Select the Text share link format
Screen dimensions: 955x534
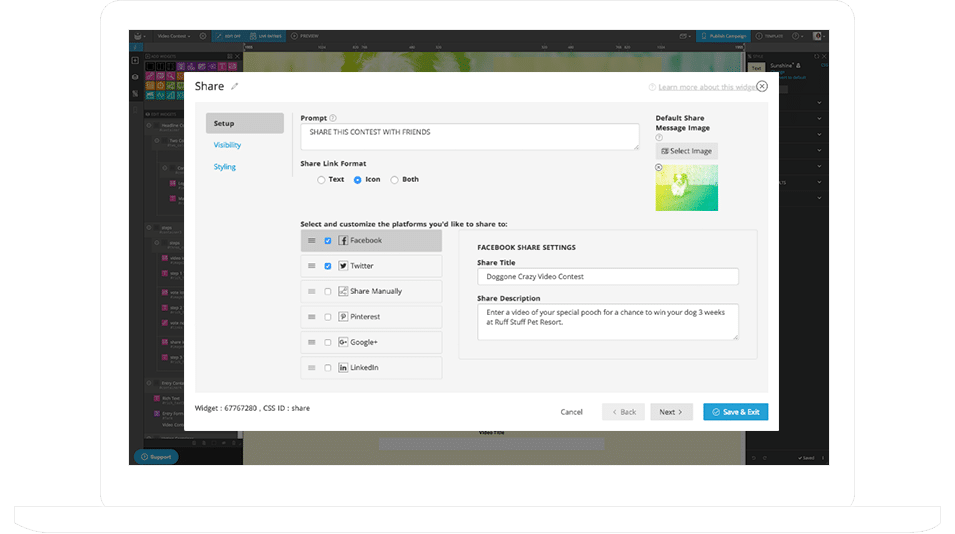[321, 180]
